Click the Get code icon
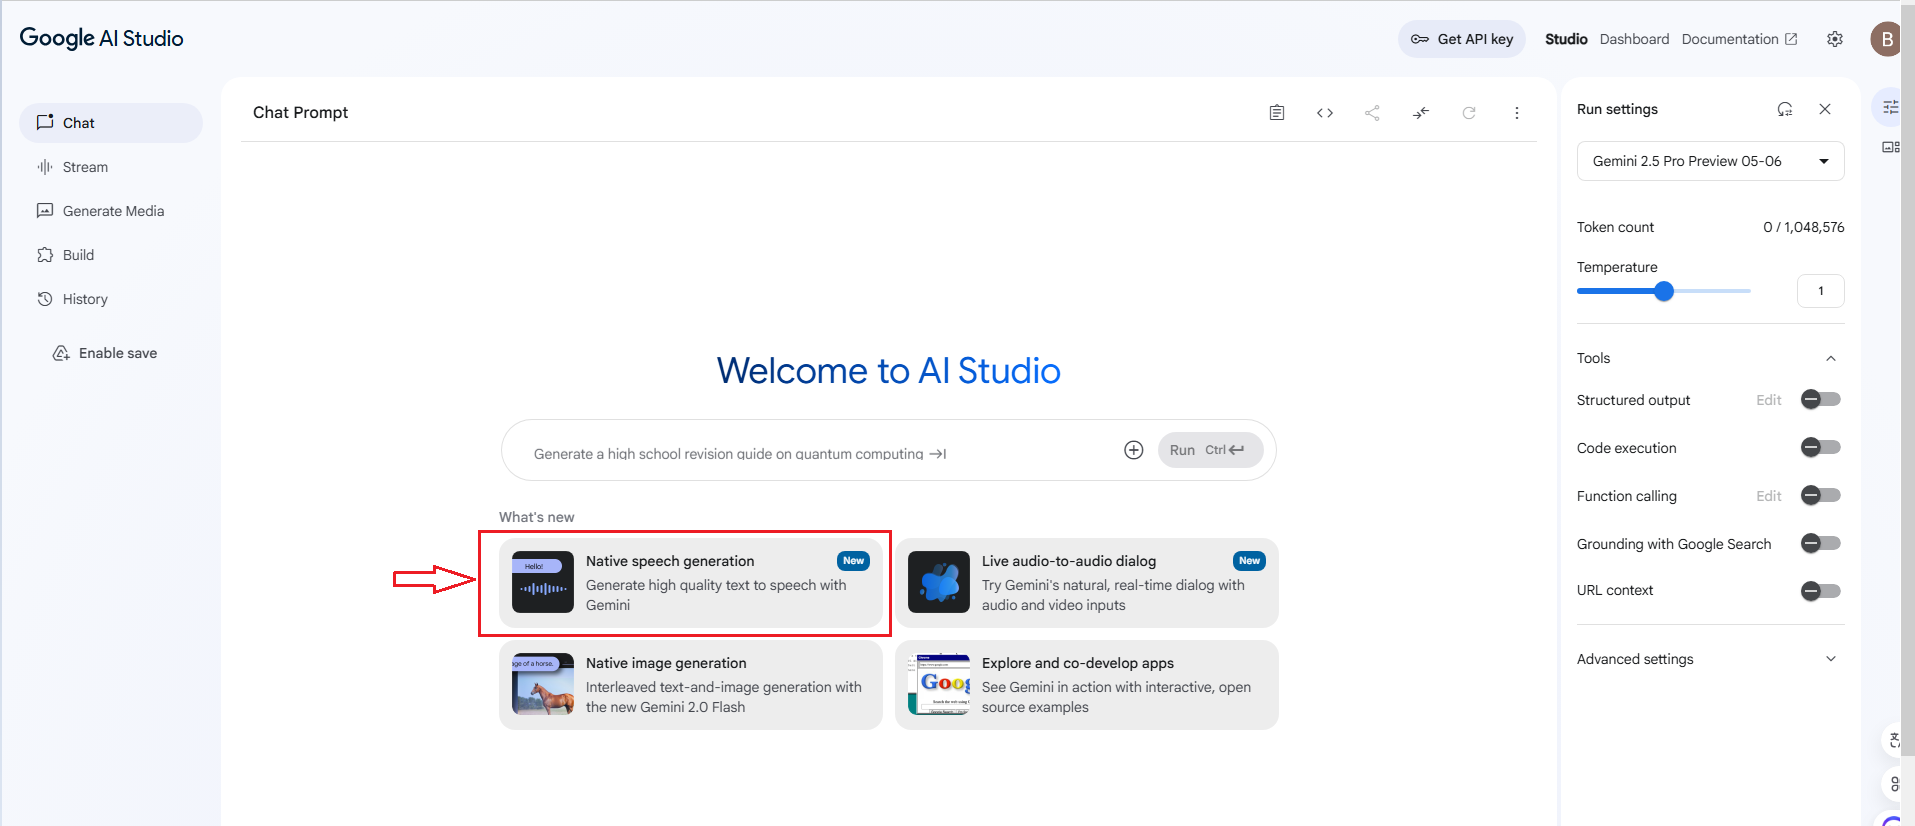The width and height of the screenshot is (1915, 826). click(x=1325, y=113)
